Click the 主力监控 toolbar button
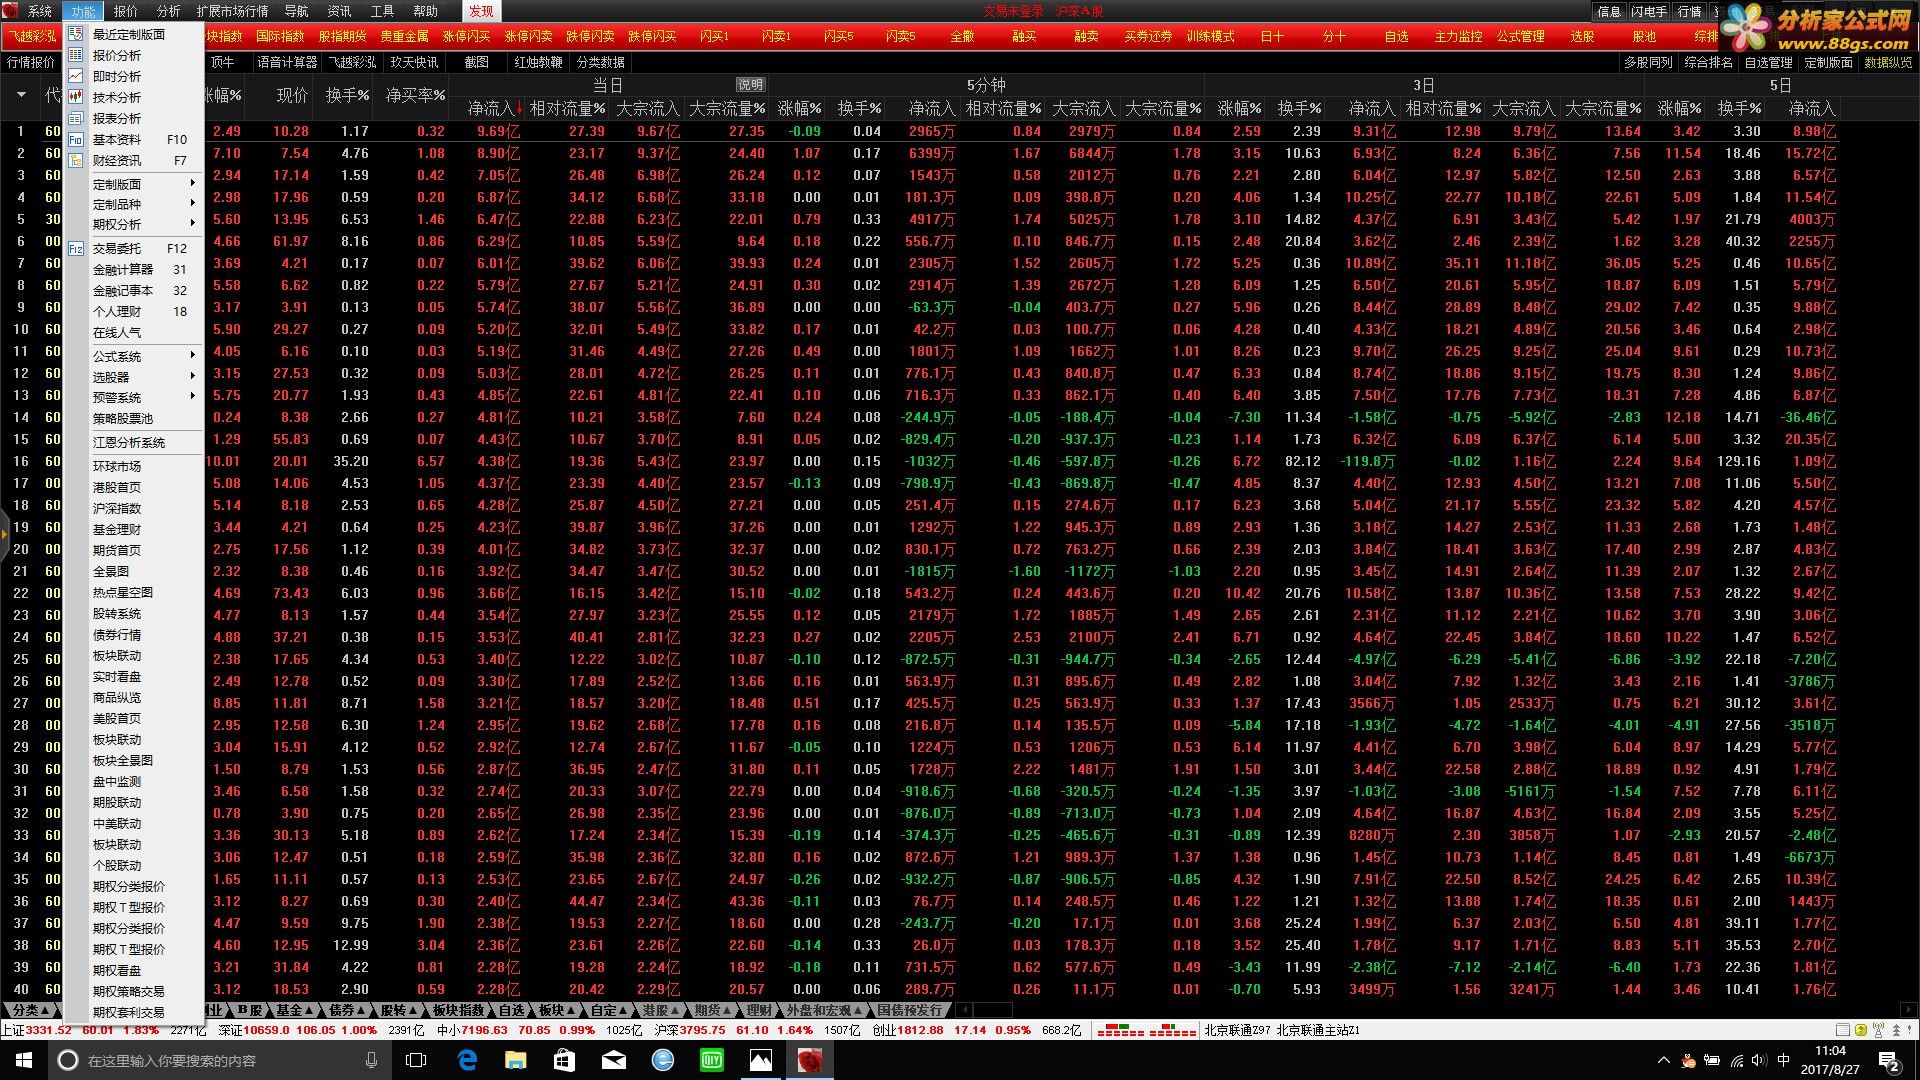The image size is (1920, 1080). 1458,36
